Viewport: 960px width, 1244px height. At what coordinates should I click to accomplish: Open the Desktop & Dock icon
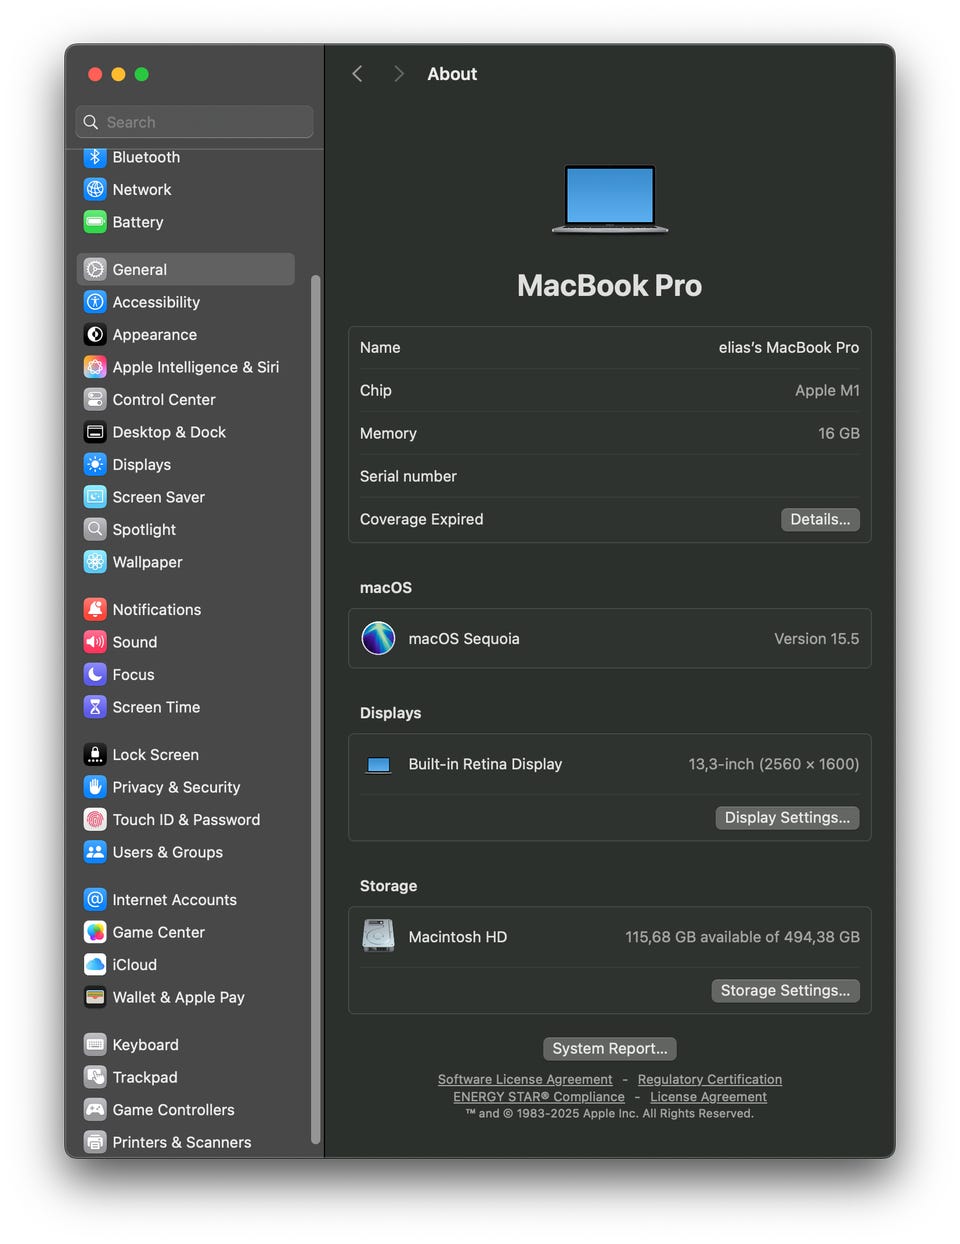[x=95, y=432]
